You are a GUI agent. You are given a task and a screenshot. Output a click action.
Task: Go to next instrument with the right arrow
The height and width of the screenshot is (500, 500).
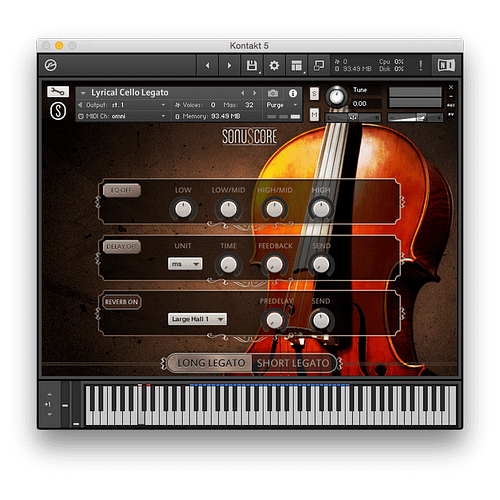(x=229, y=65)
